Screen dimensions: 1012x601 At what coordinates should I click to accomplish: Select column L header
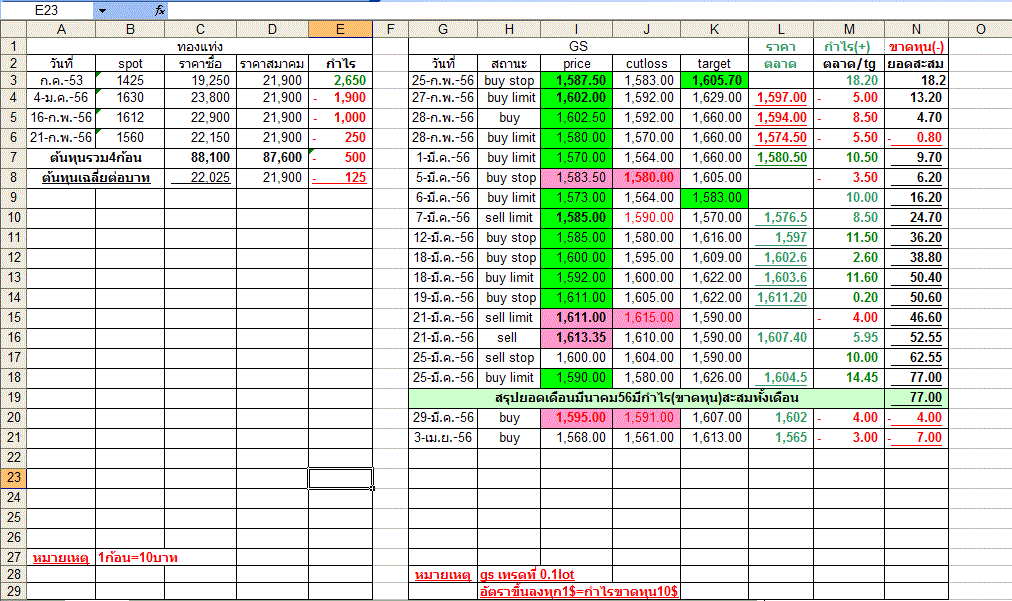click(x=781, y=29)
